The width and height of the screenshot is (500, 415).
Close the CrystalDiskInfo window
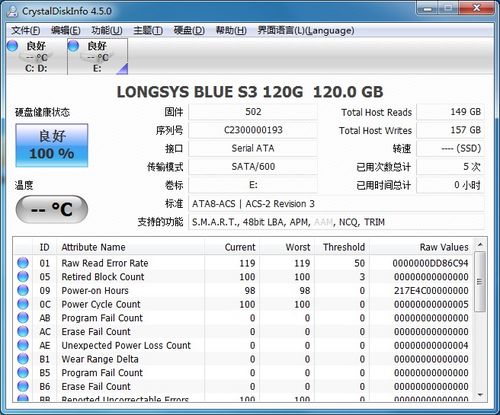476,8
